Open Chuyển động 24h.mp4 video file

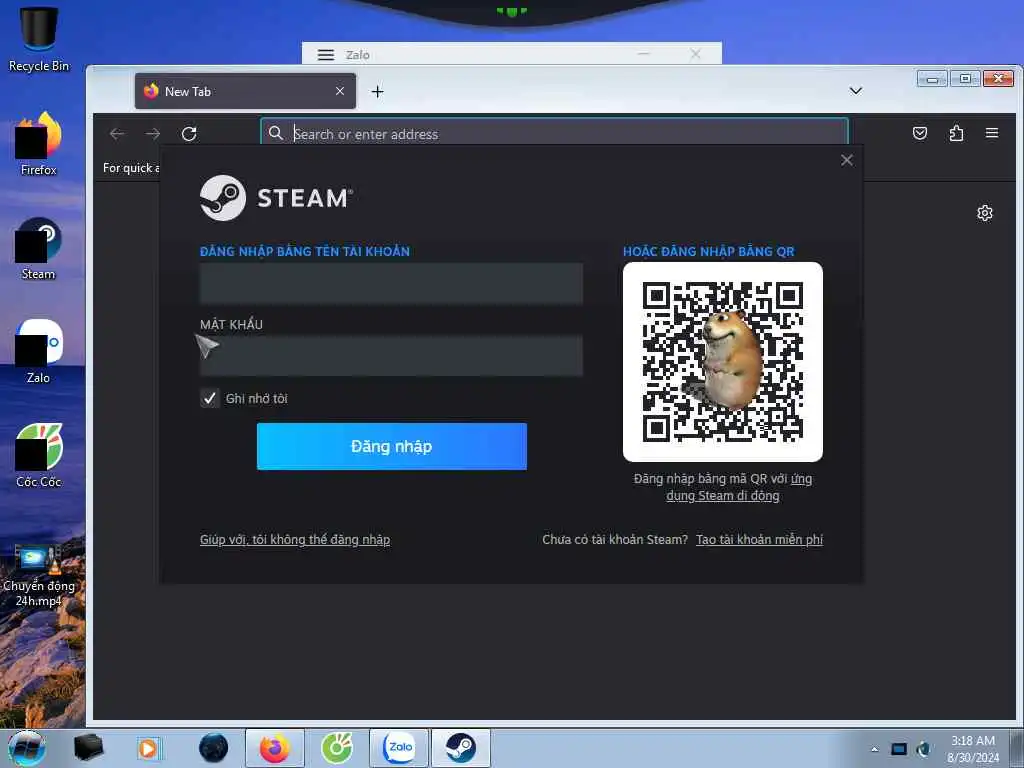click(x=39, y=575)
